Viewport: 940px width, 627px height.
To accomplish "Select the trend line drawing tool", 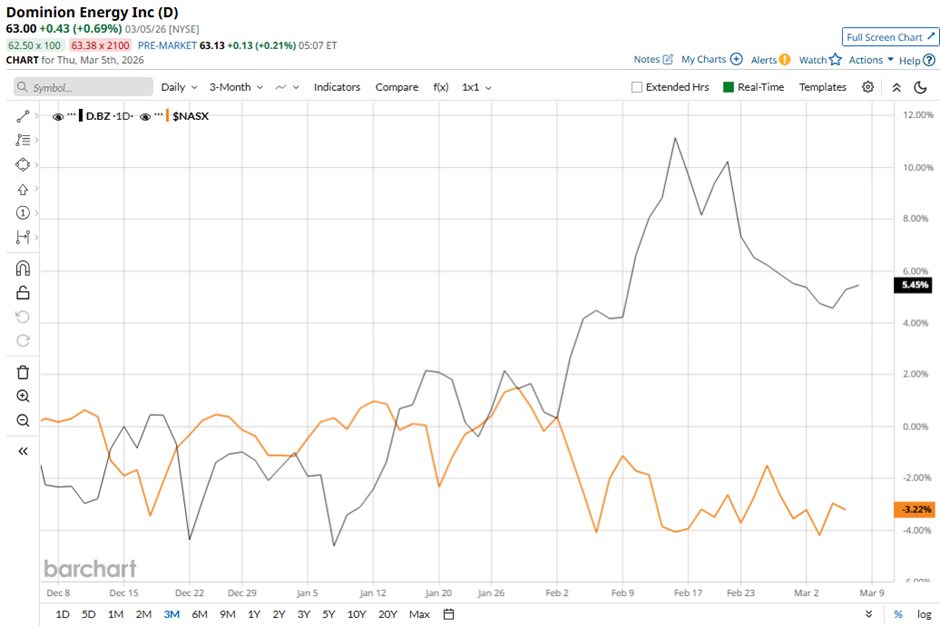I will pyautogui.click(x=23, y=116).
